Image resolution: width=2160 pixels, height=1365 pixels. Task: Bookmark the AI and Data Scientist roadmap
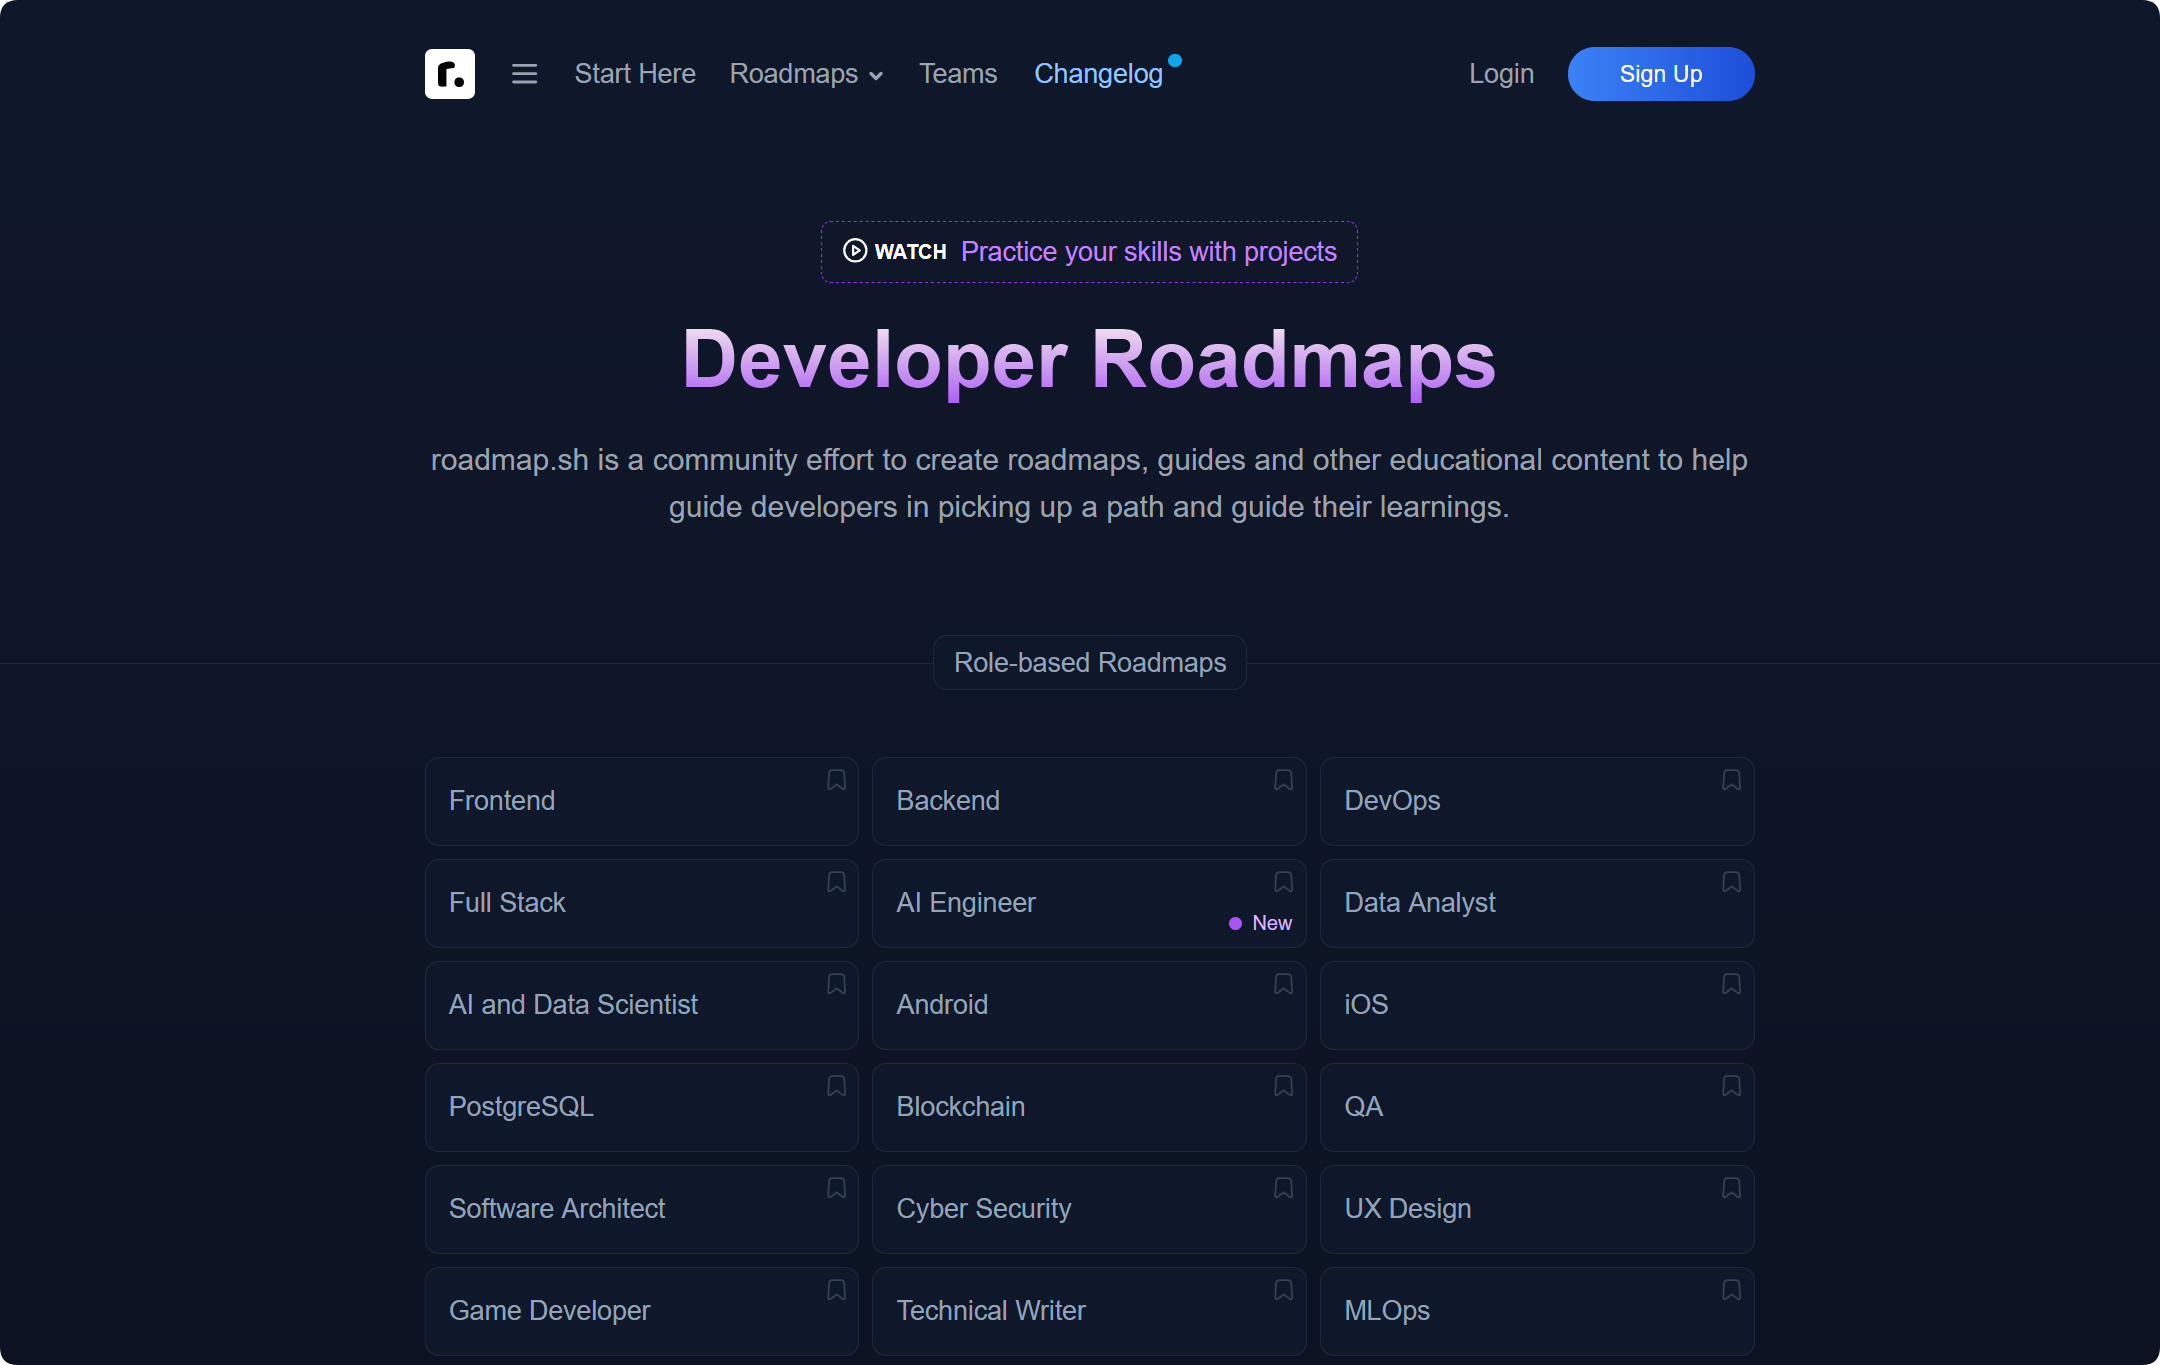[836, 984]
